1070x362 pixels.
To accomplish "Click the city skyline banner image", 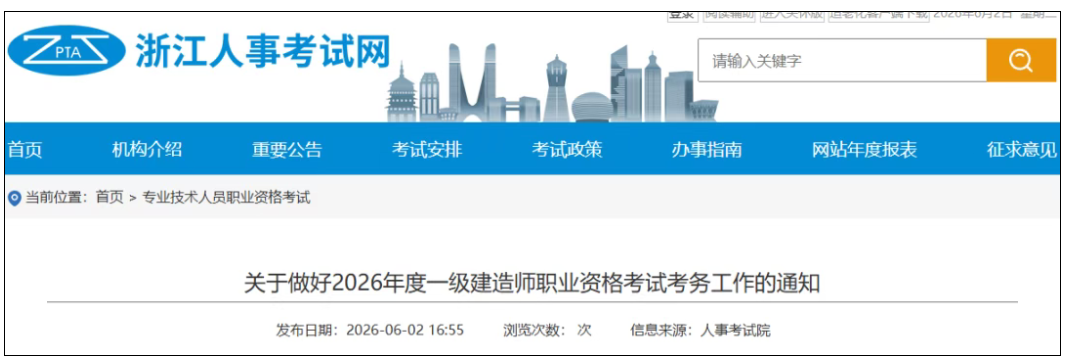I will [x=551, y=83].
